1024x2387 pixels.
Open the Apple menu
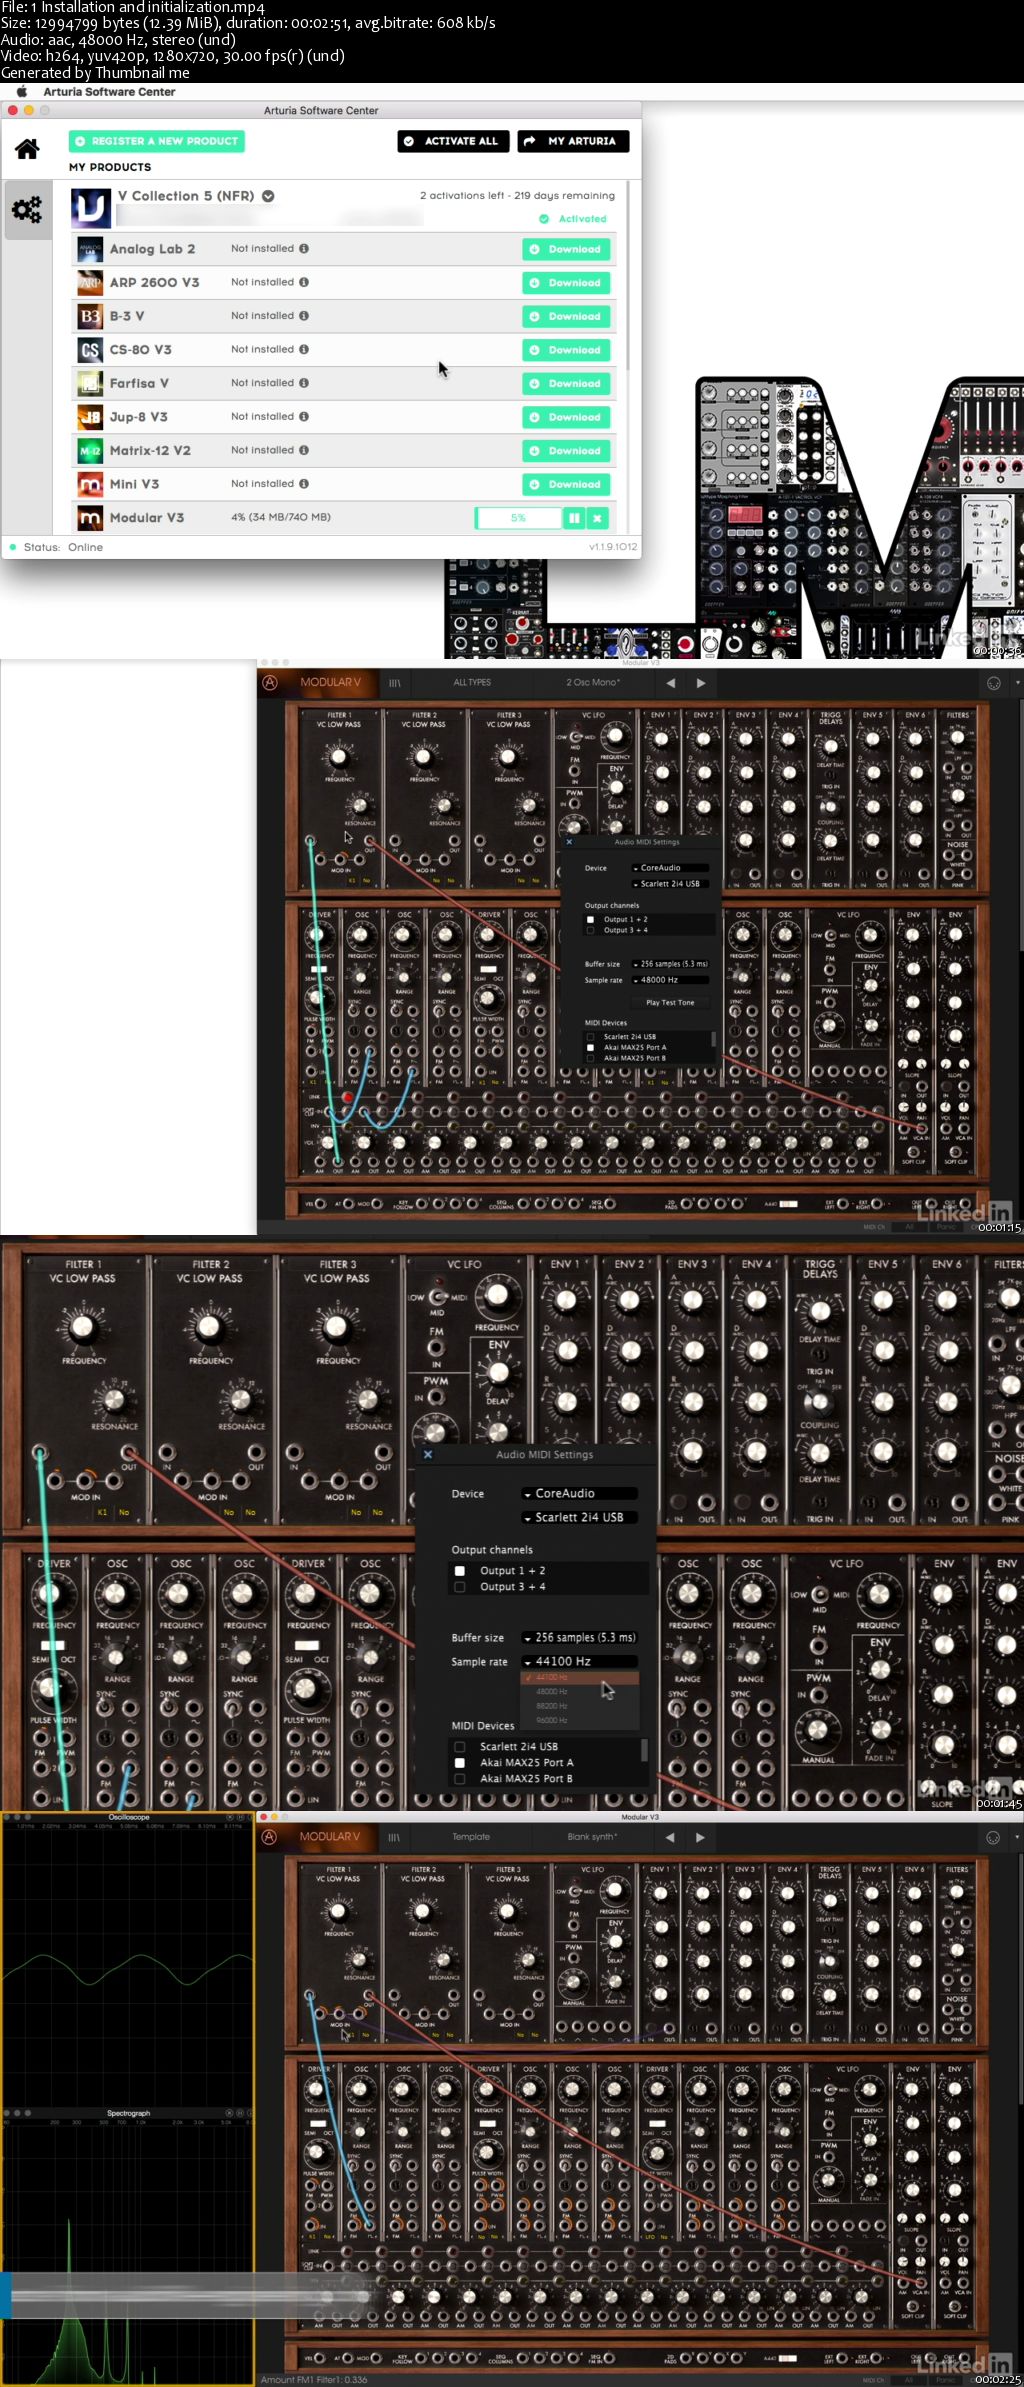[x=22, y=92]
